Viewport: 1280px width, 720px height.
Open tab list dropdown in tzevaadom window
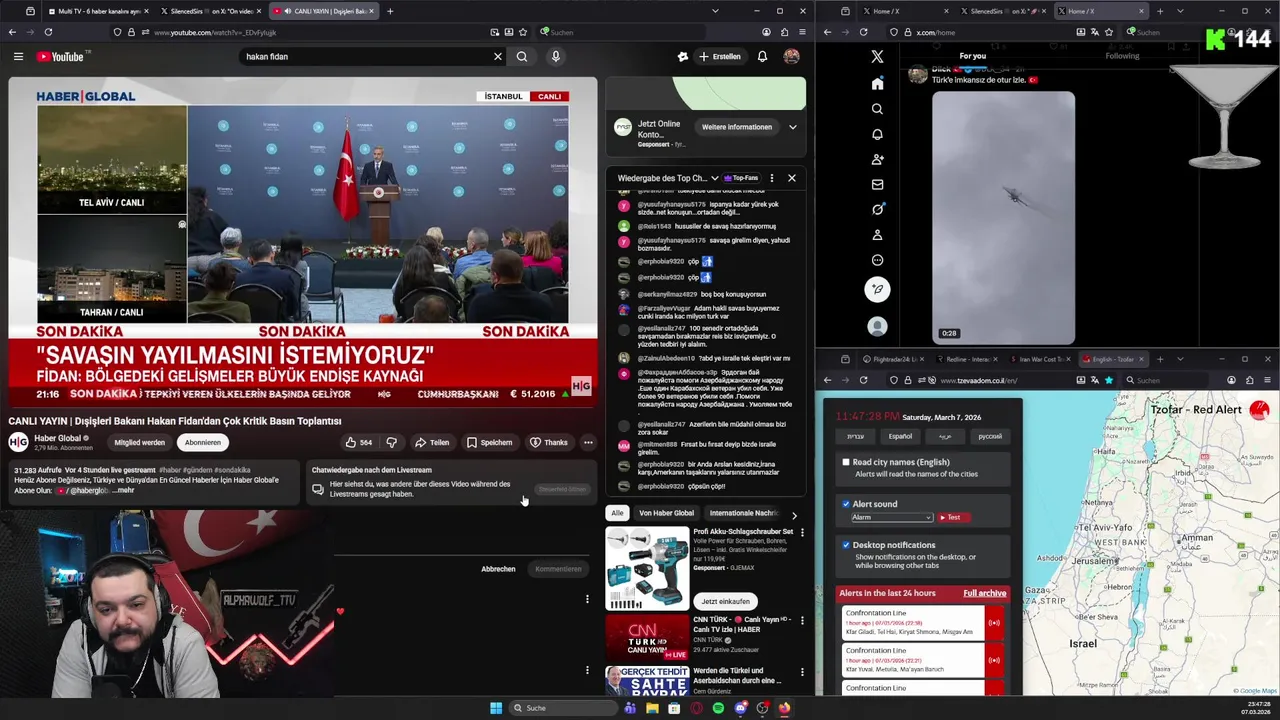pyautogui.click(x=1180, y=359)
